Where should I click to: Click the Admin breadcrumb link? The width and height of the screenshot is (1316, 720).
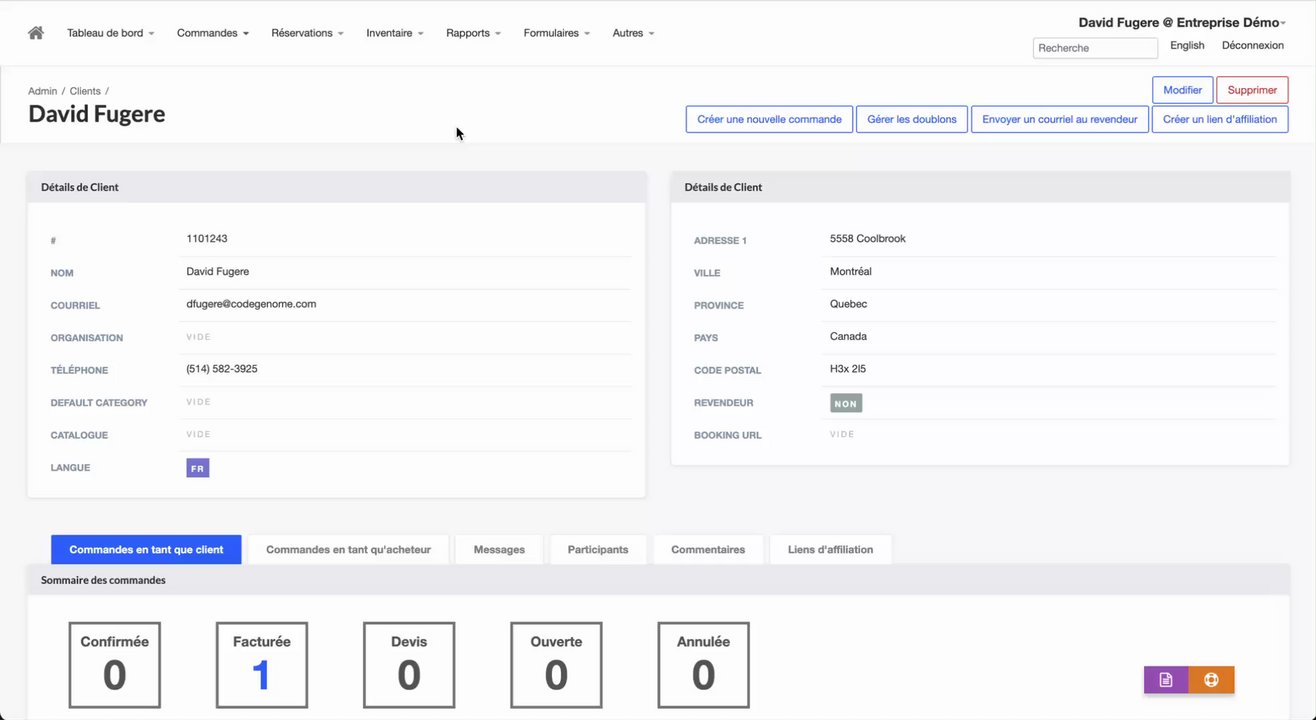tap(42, 91)
